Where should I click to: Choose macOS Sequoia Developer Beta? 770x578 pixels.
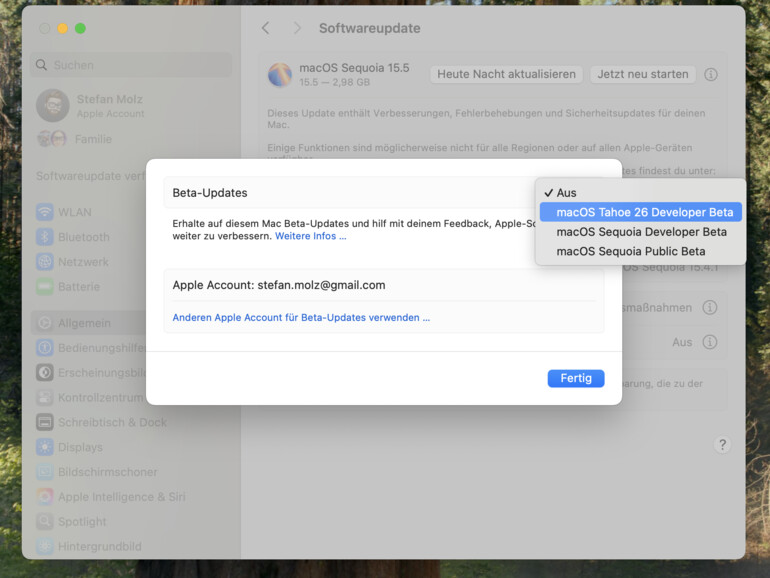[640, 232]
